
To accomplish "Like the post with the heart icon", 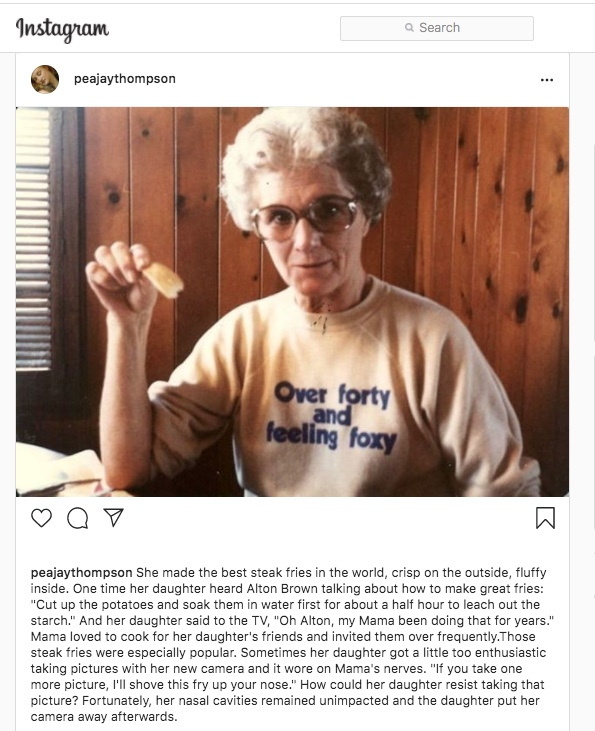I will click(41, 518).
